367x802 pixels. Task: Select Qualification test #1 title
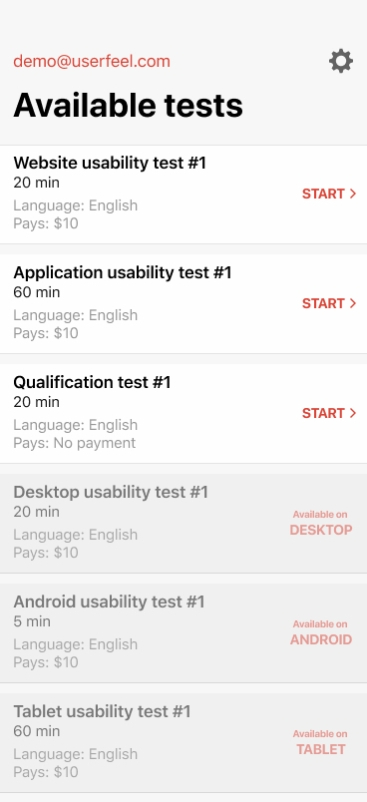pos(92,382)
